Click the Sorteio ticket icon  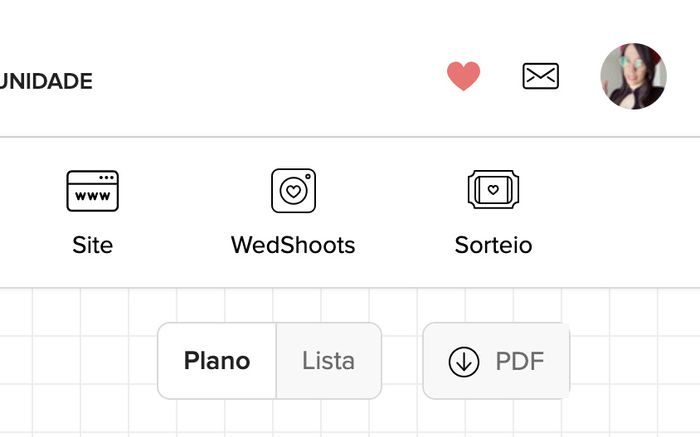click(x=493, y=190)
